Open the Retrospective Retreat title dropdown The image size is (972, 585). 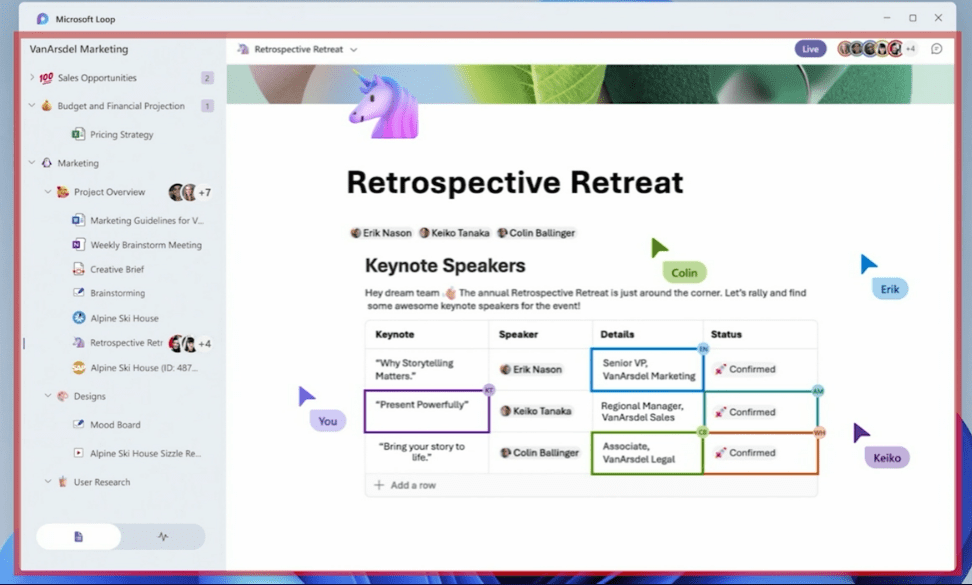tap(354, 49)
